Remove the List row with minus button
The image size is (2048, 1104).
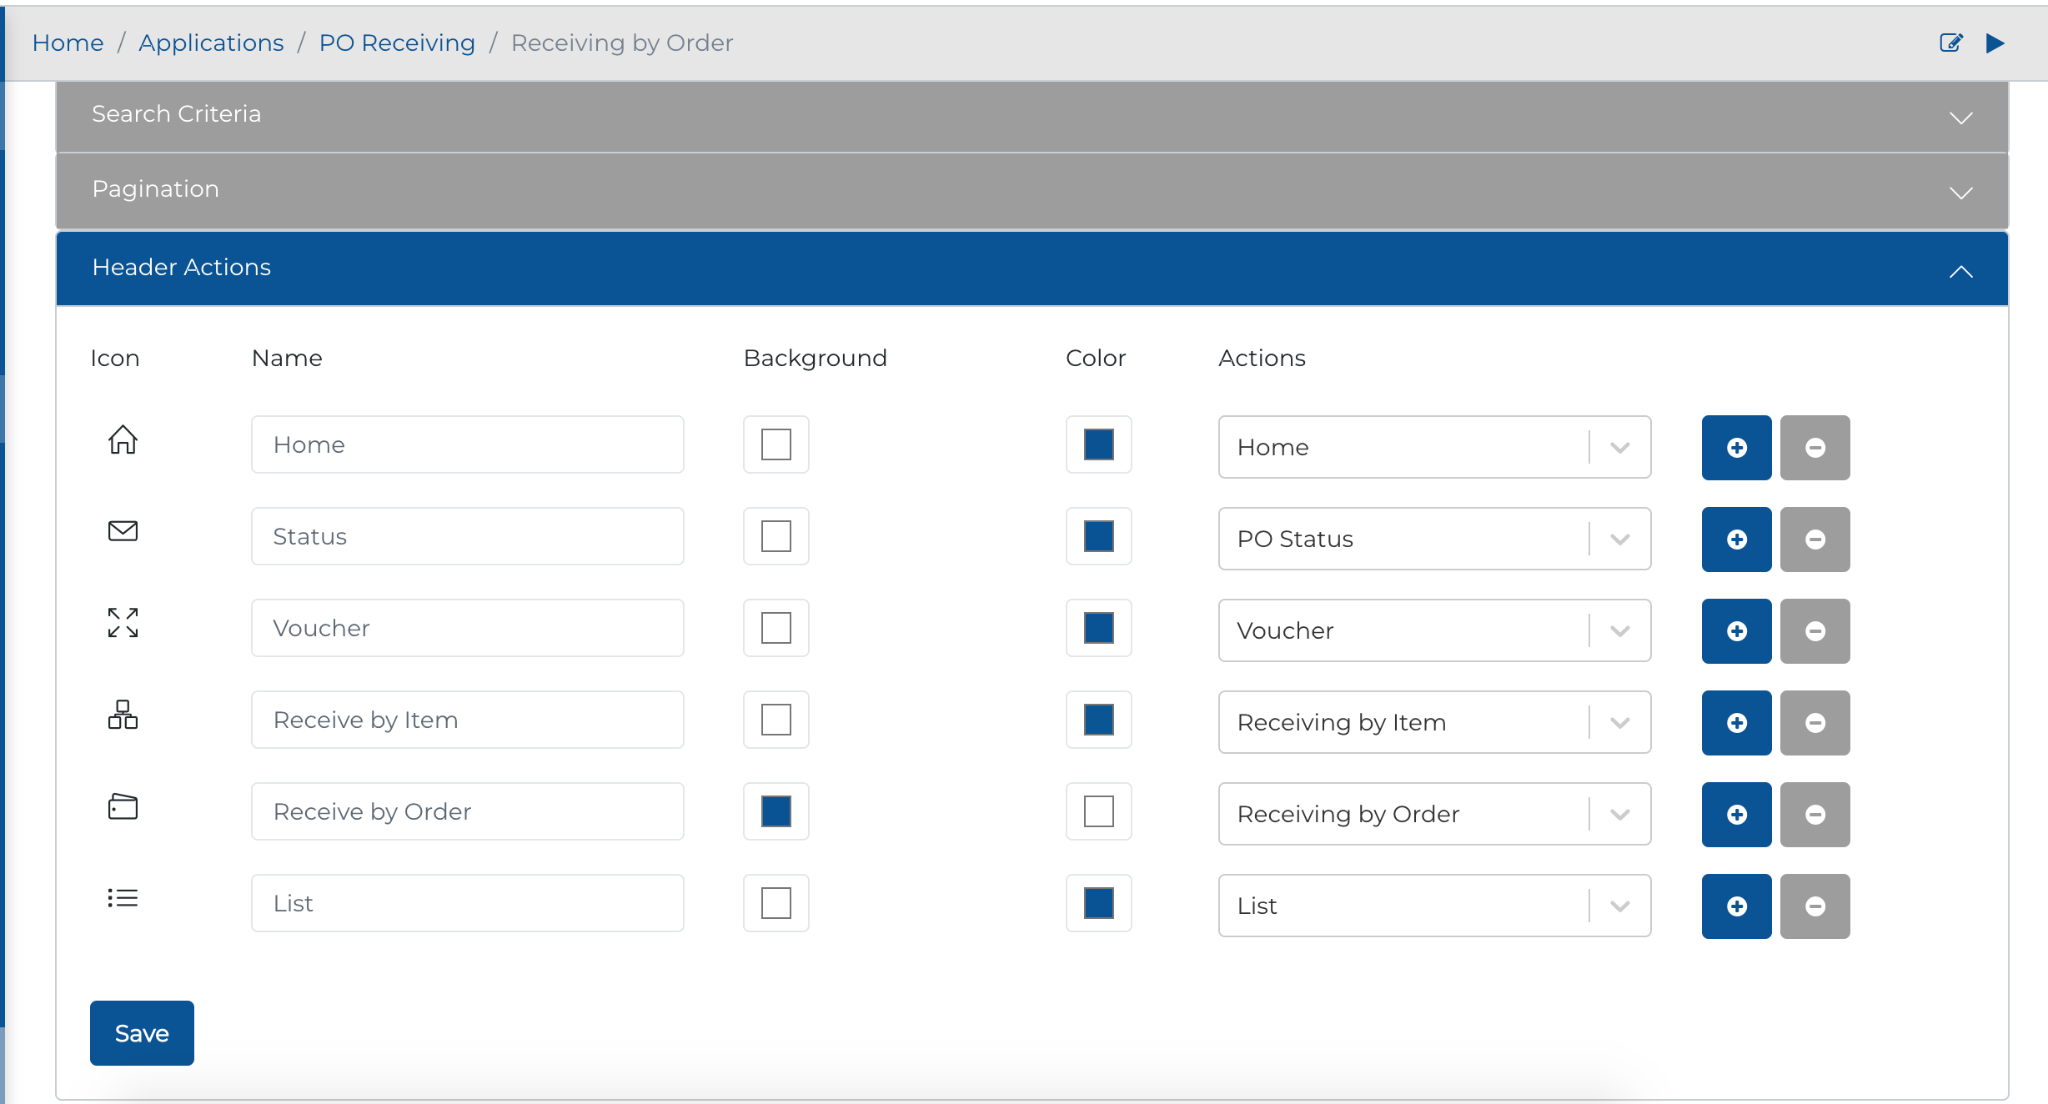coord(1814,906)
